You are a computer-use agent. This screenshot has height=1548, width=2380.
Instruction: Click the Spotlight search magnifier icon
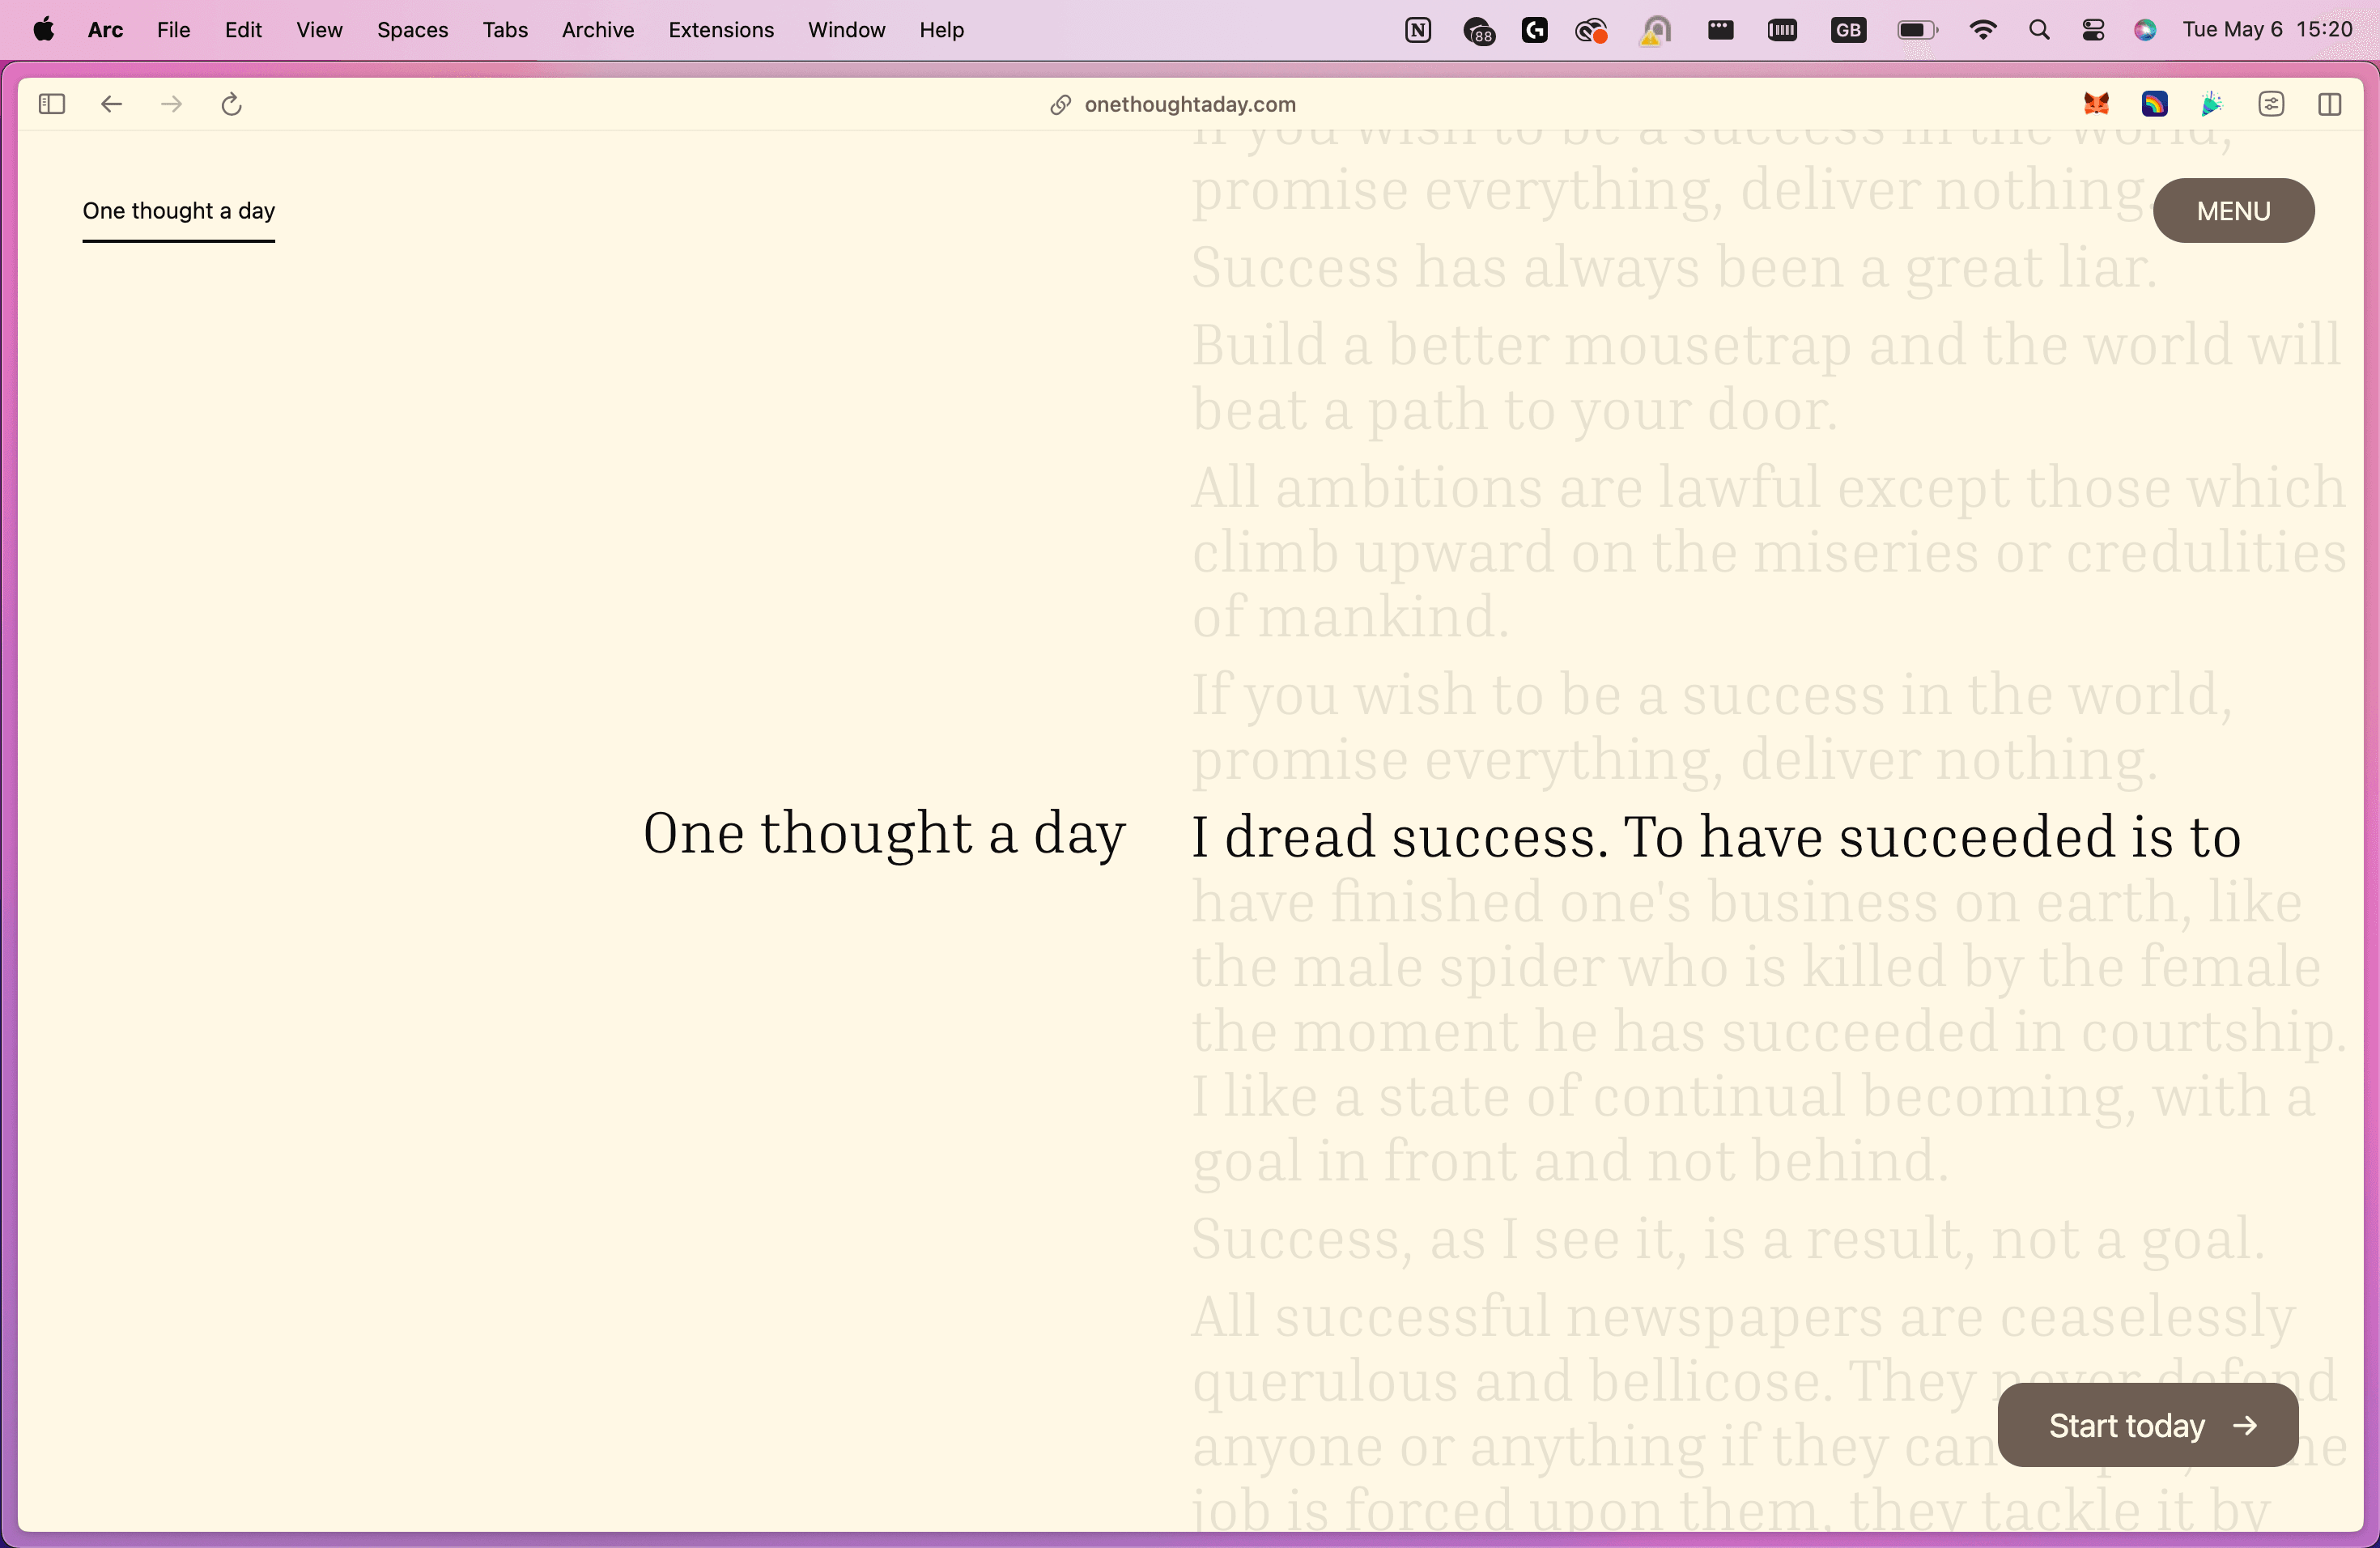2039,30
